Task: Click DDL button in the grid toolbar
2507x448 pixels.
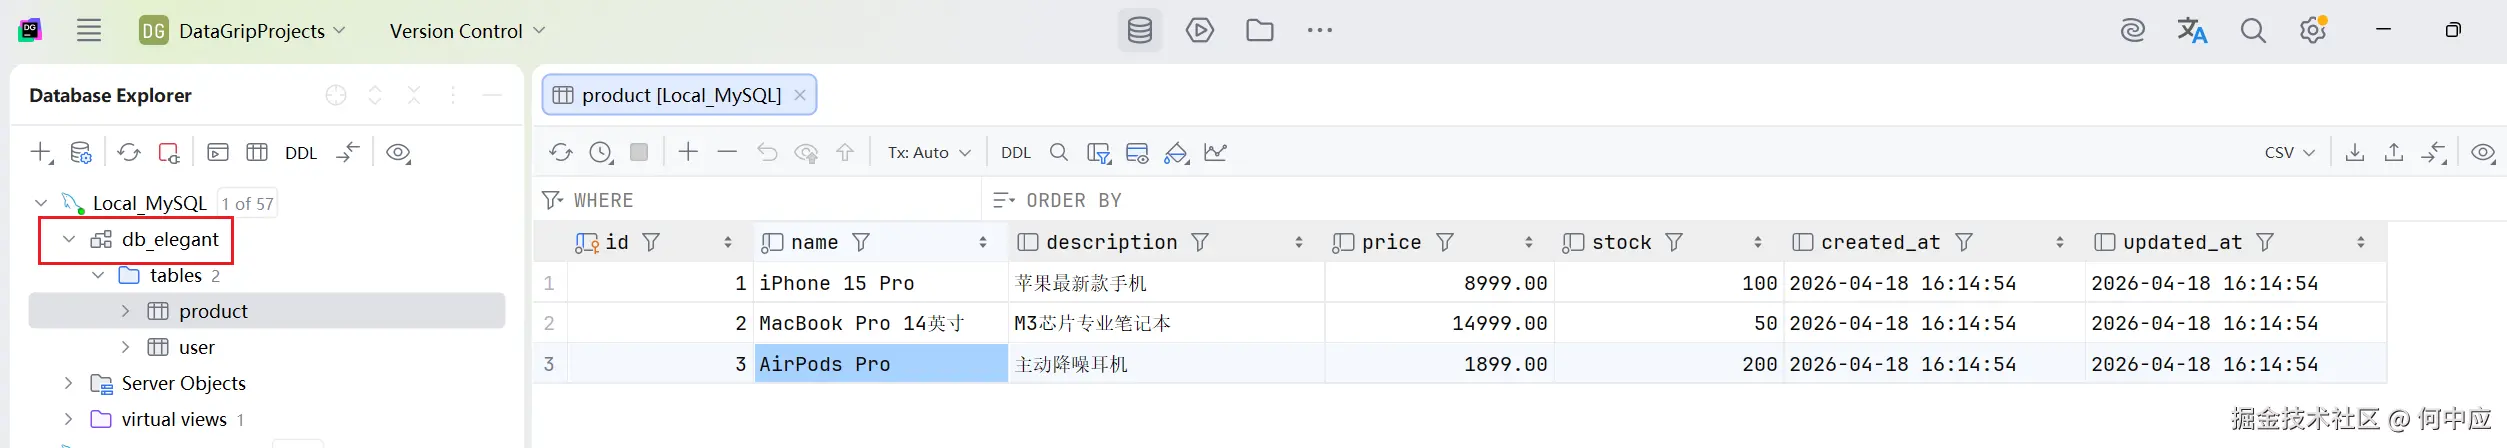Action: click(1016, 153)
